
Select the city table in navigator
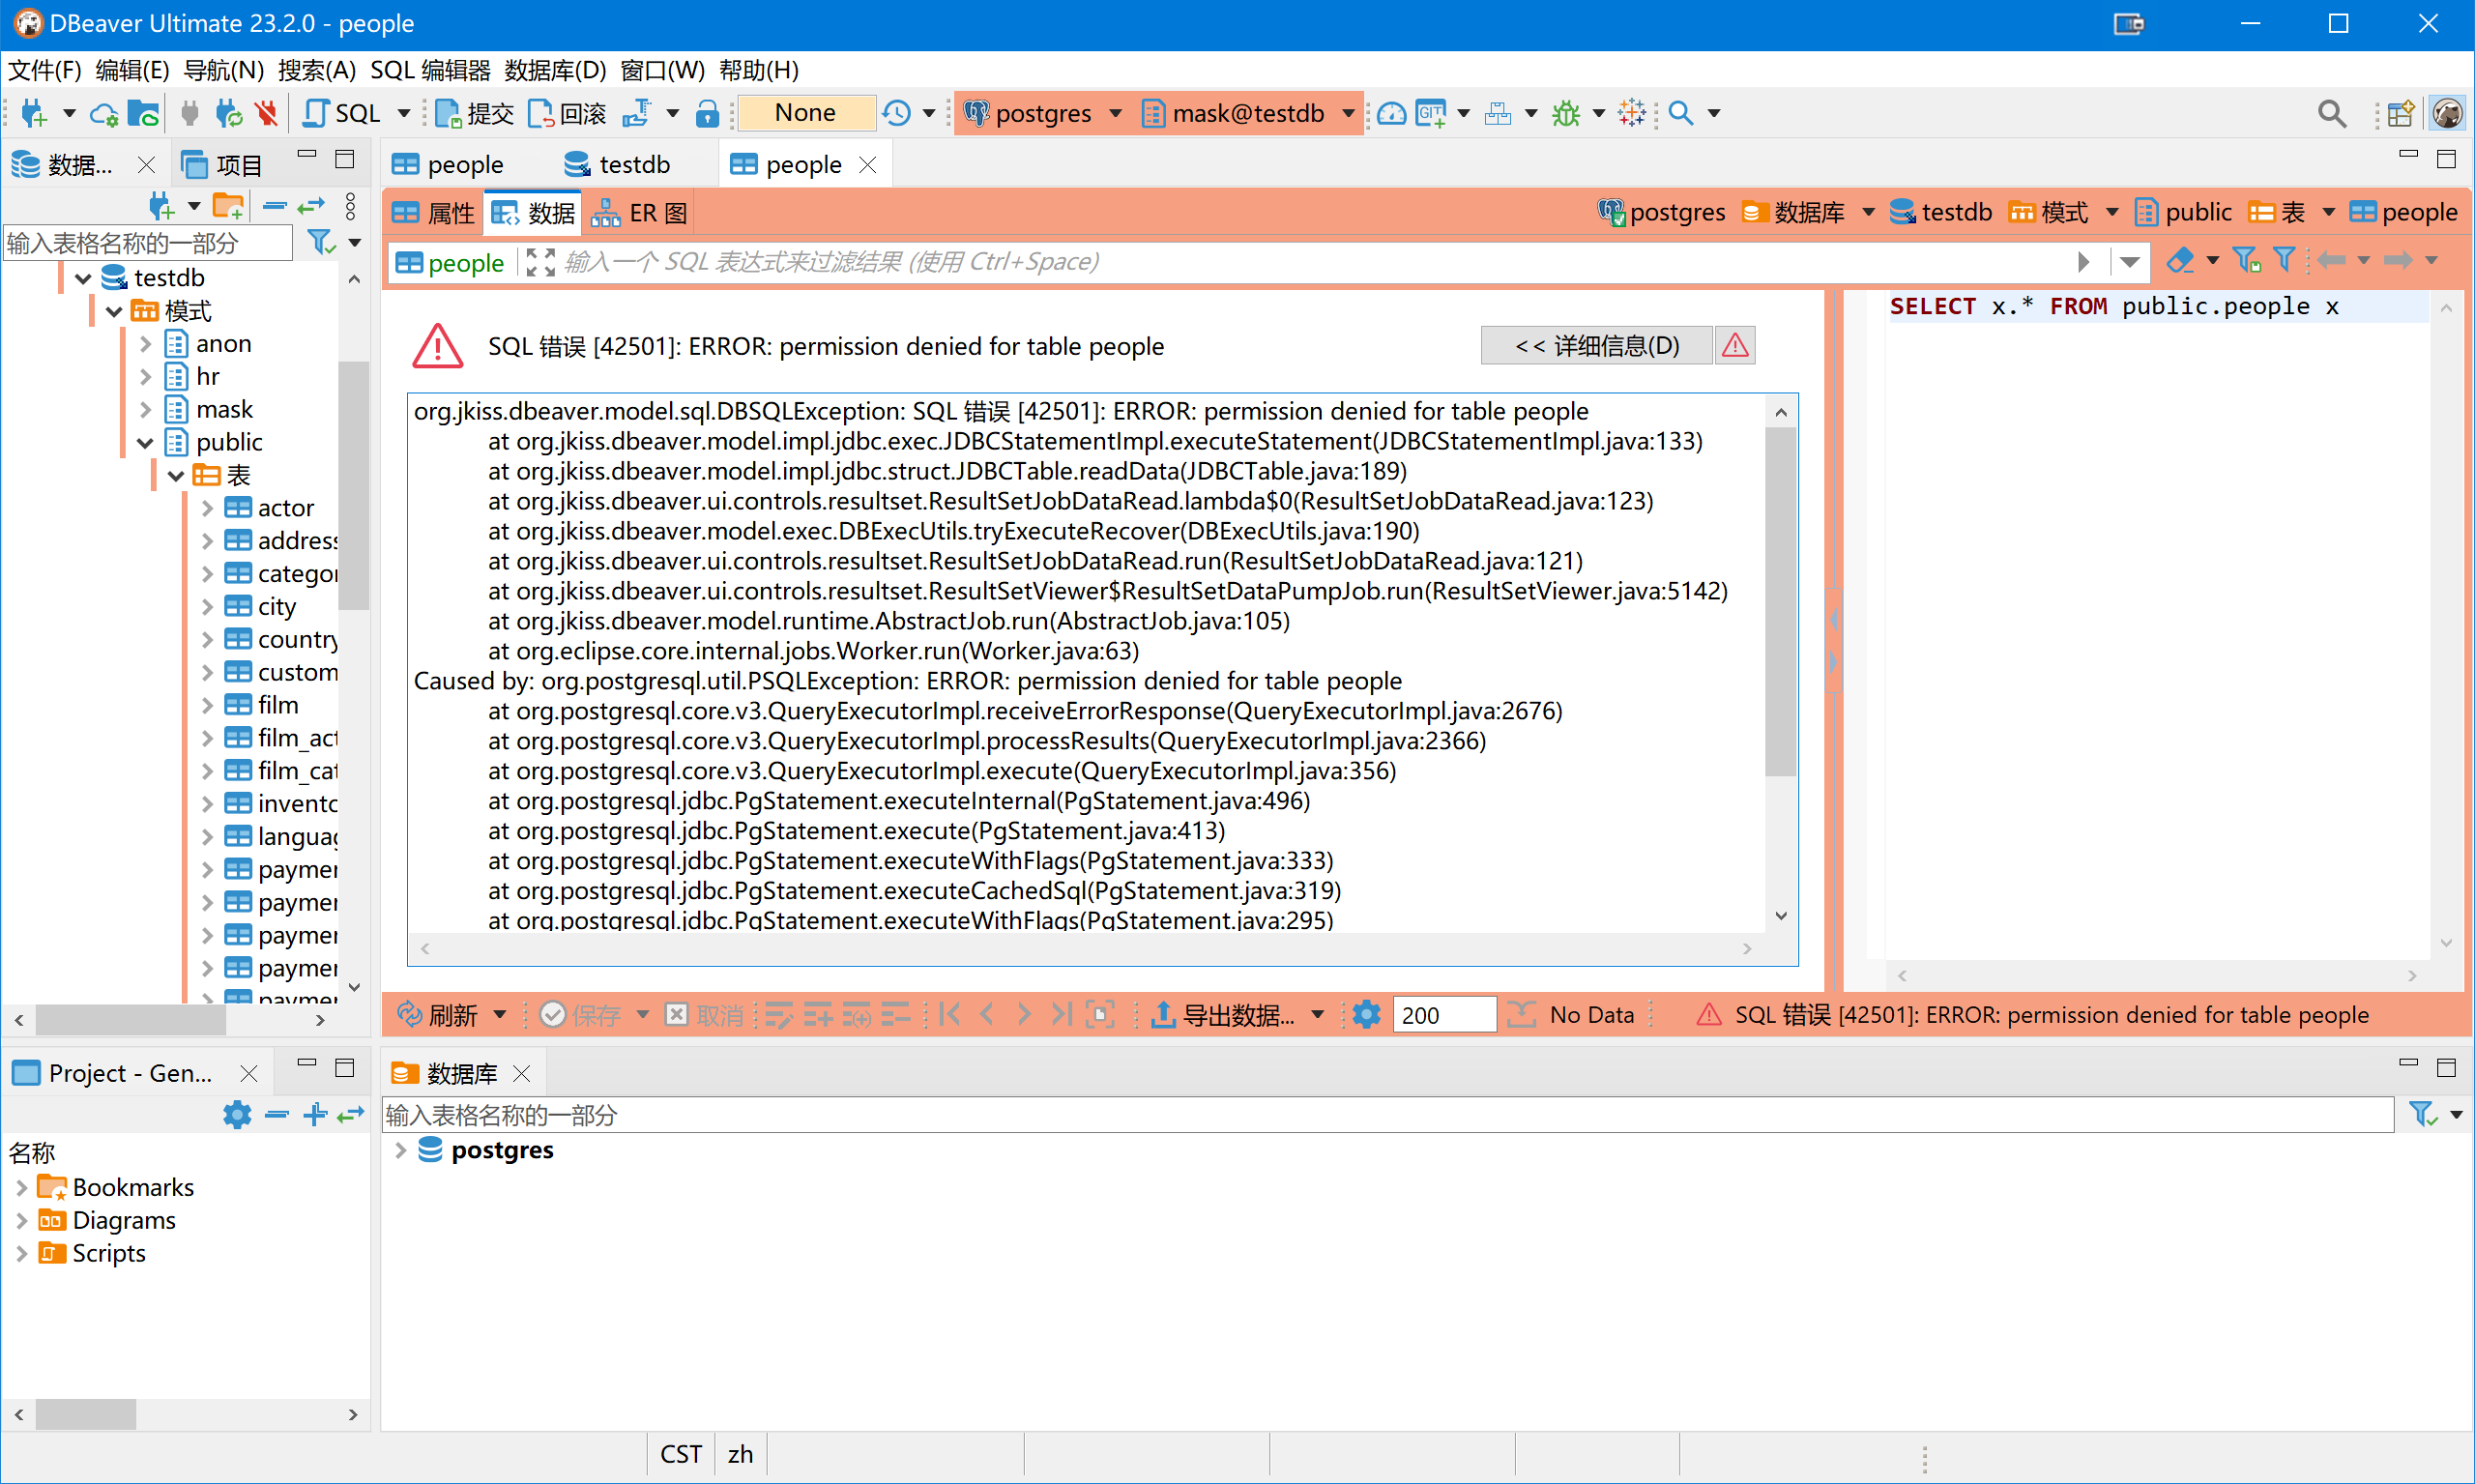pos(276,607)
